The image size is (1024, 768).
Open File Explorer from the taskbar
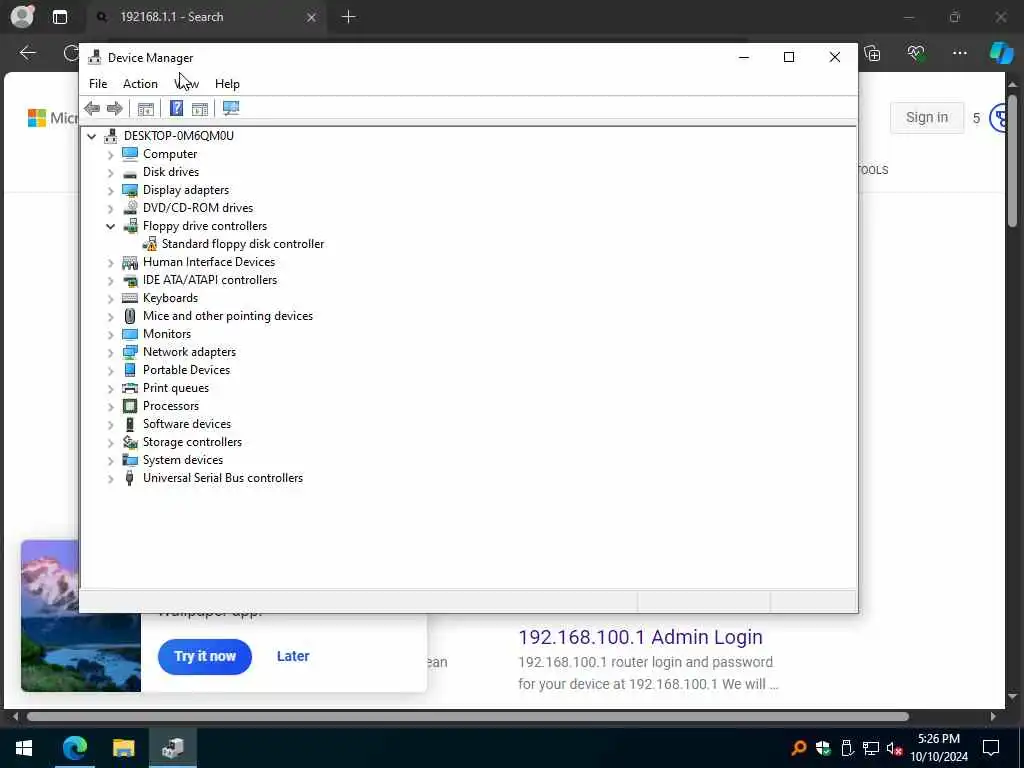coord(123,748)
